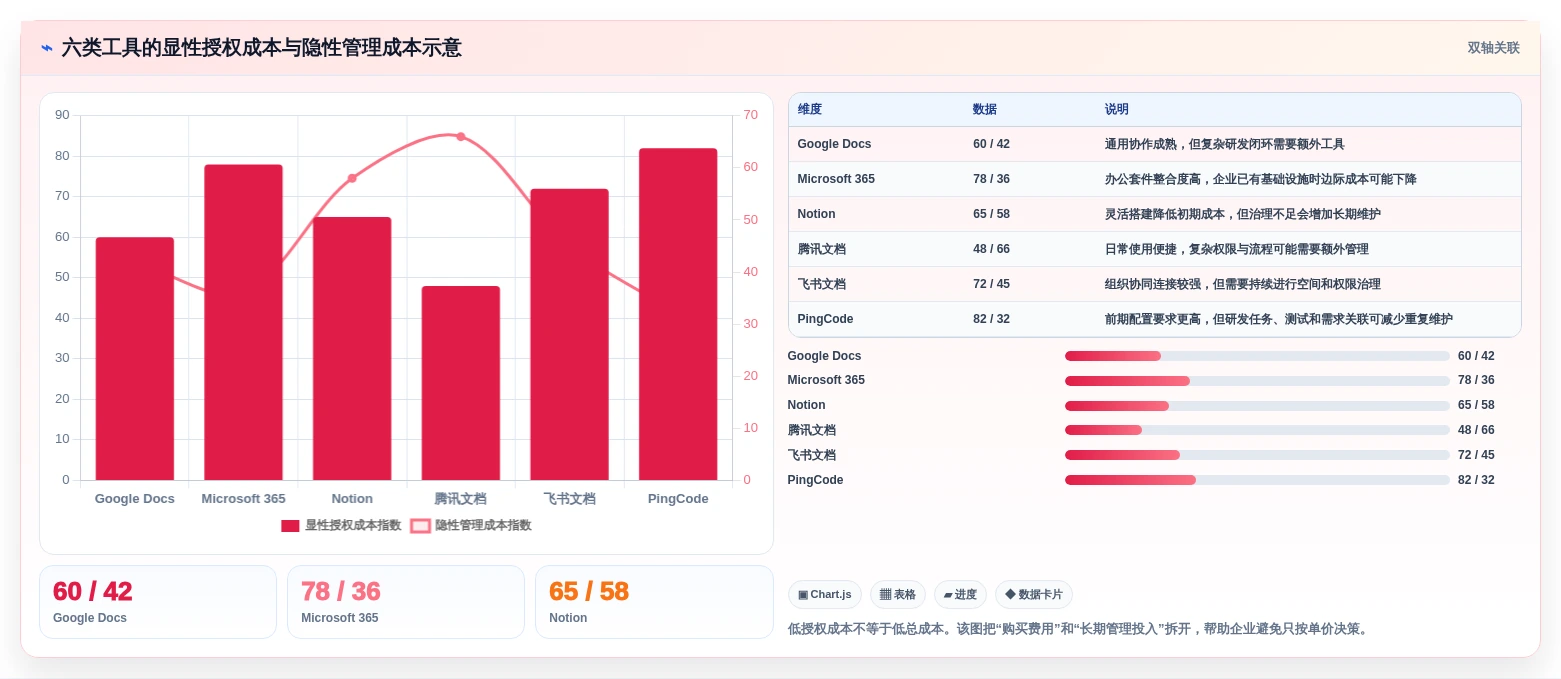The height and width of the screenshot is (679, 1561).
Task: Click the 进度 tag chip
Action: (x=960, y=595)
